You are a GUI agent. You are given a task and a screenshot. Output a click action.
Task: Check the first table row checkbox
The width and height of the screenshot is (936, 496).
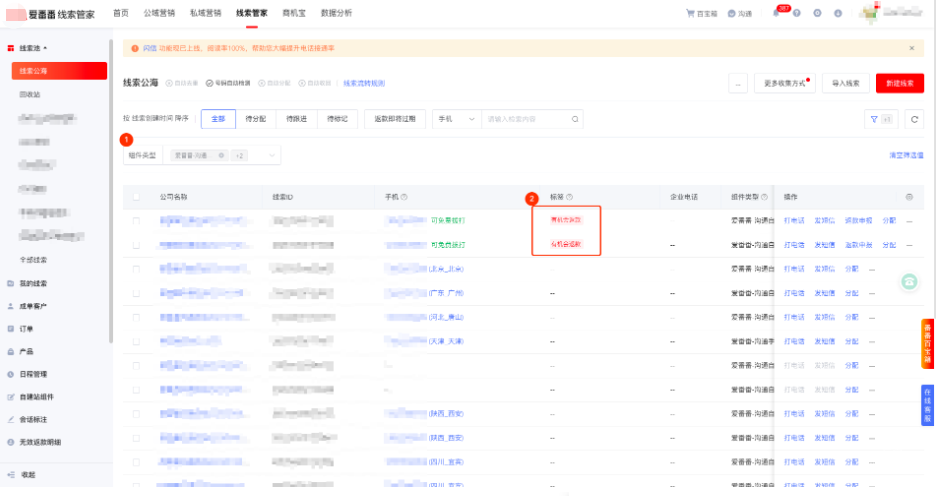pos(136,220)
